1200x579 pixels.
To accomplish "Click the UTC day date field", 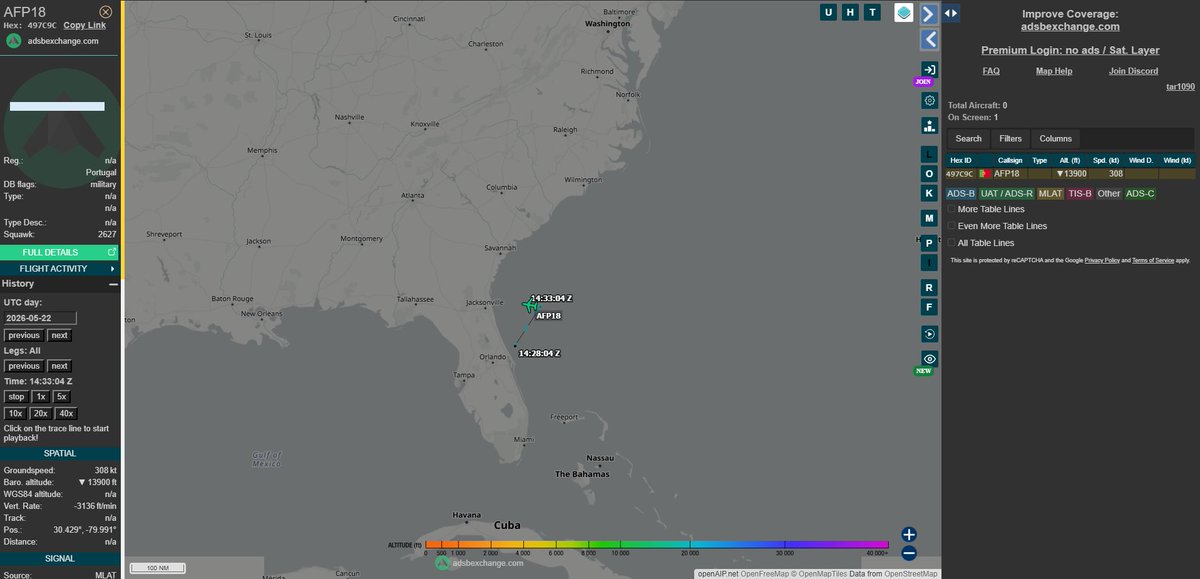I will (40, 318).
